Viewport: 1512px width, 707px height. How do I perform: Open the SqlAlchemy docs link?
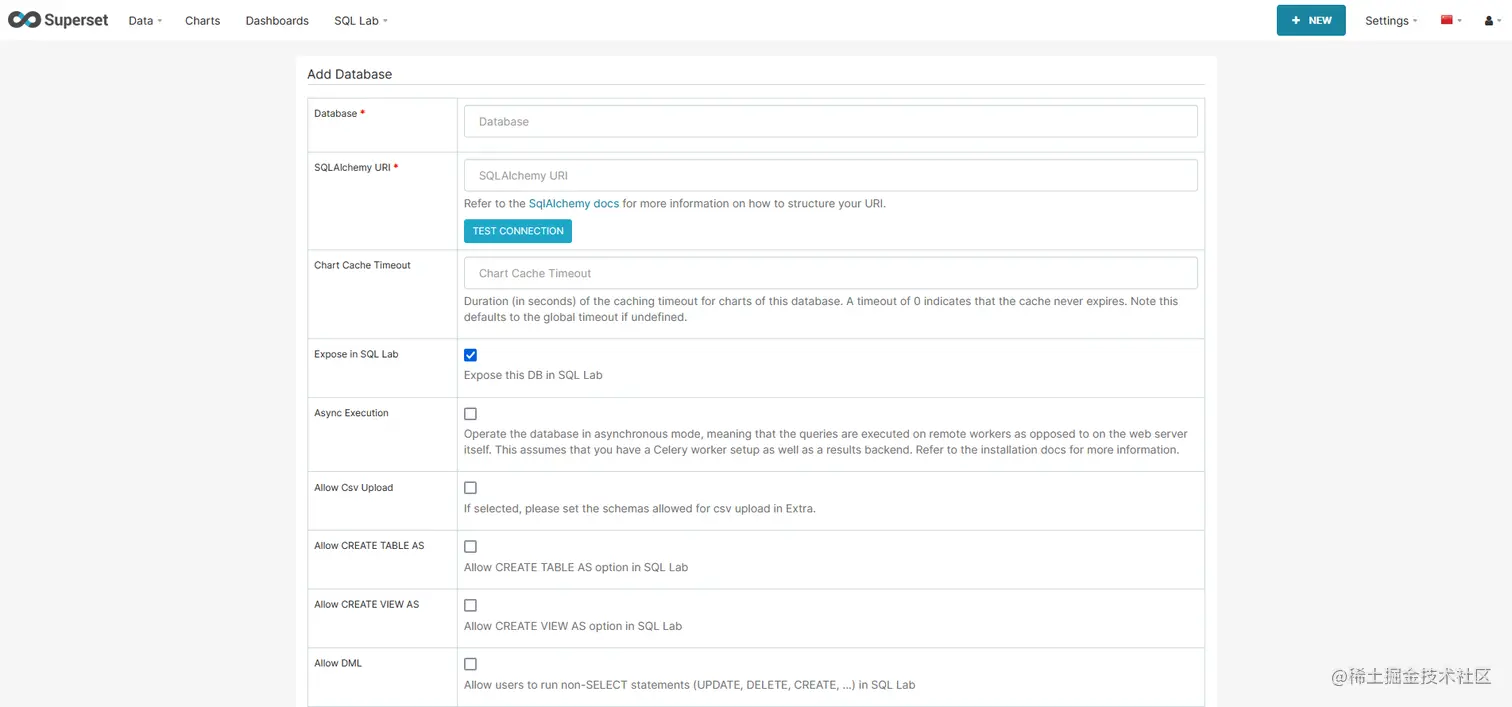pyautogui.click(x=574, y=203)
